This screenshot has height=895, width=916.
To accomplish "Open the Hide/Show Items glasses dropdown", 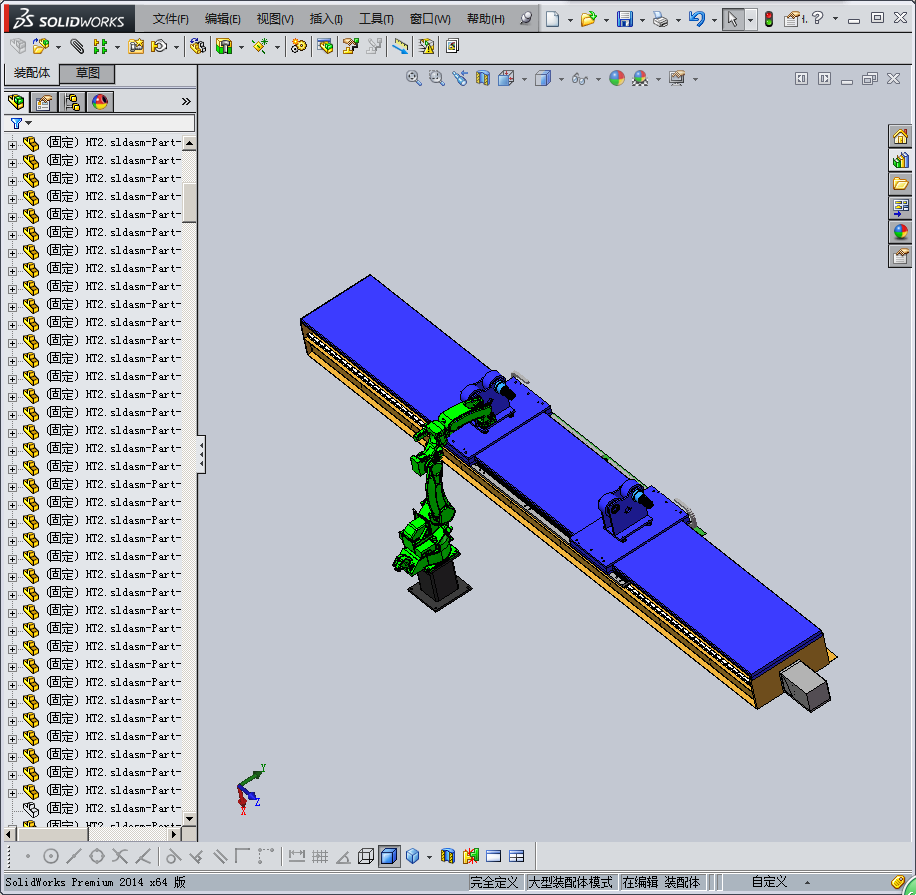I will pyautogui.click(x=598, y=79).
